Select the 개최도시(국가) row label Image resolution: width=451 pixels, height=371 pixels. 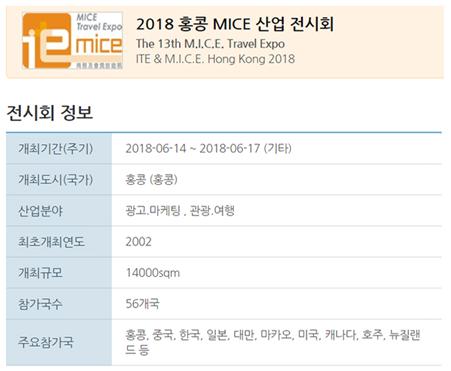point(56,180)
